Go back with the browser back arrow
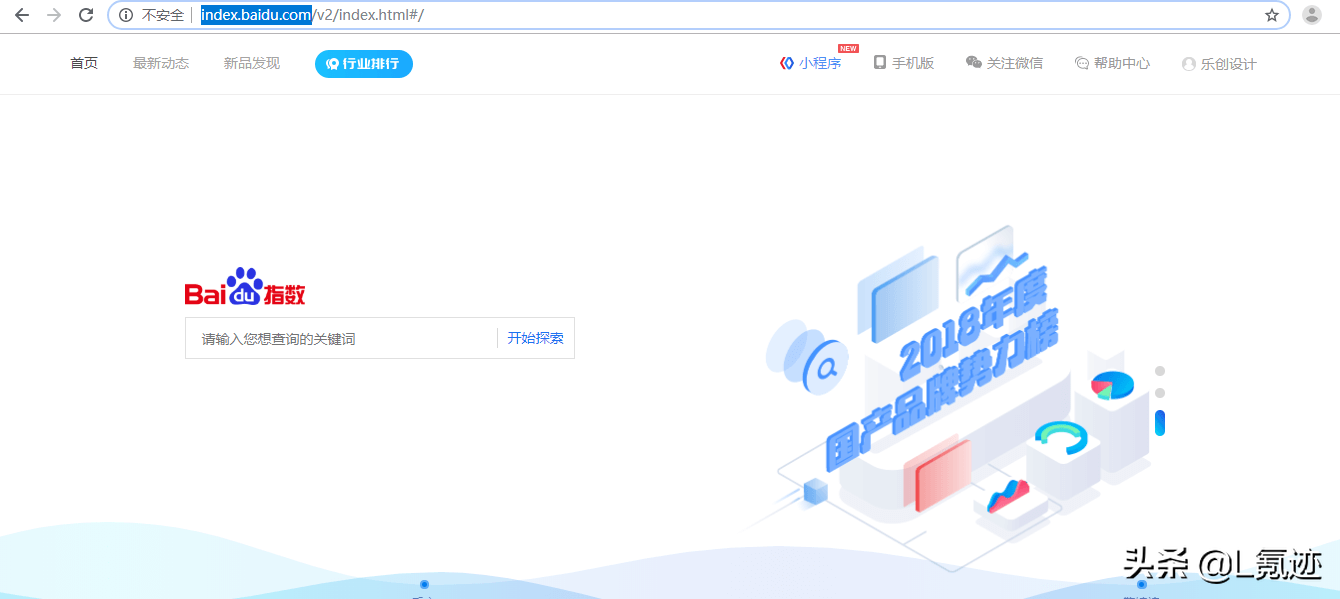This screenshot has height=599, width=1340. pyautogui.click(x=22, y=15)
